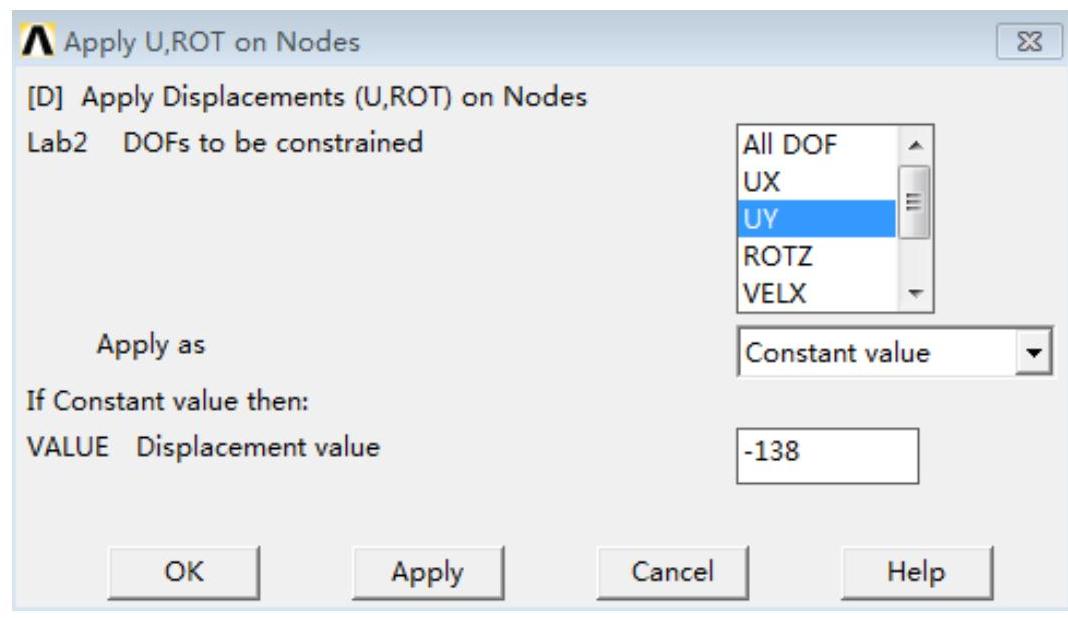Click the DOF list scrollbar thumb
The height and width of the screenshot is (618, 1068).
(x=915, y=200)
